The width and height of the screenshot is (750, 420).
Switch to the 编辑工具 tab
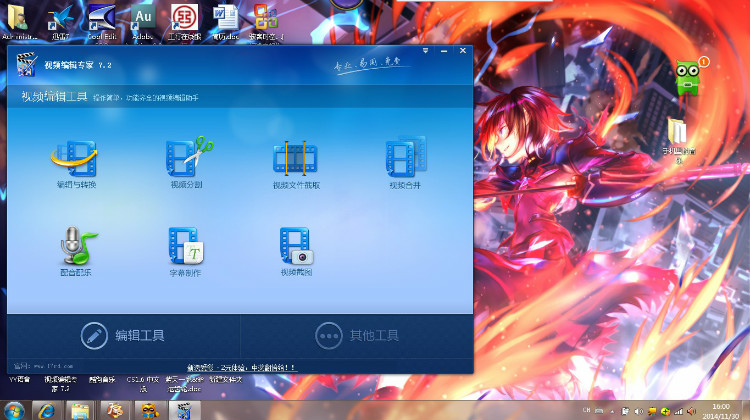click(x=123, y=336)
